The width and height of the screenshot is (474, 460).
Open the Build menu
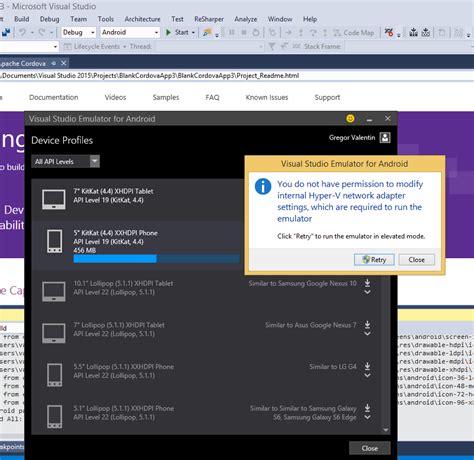pyautogui.click(x=22, y=19)
